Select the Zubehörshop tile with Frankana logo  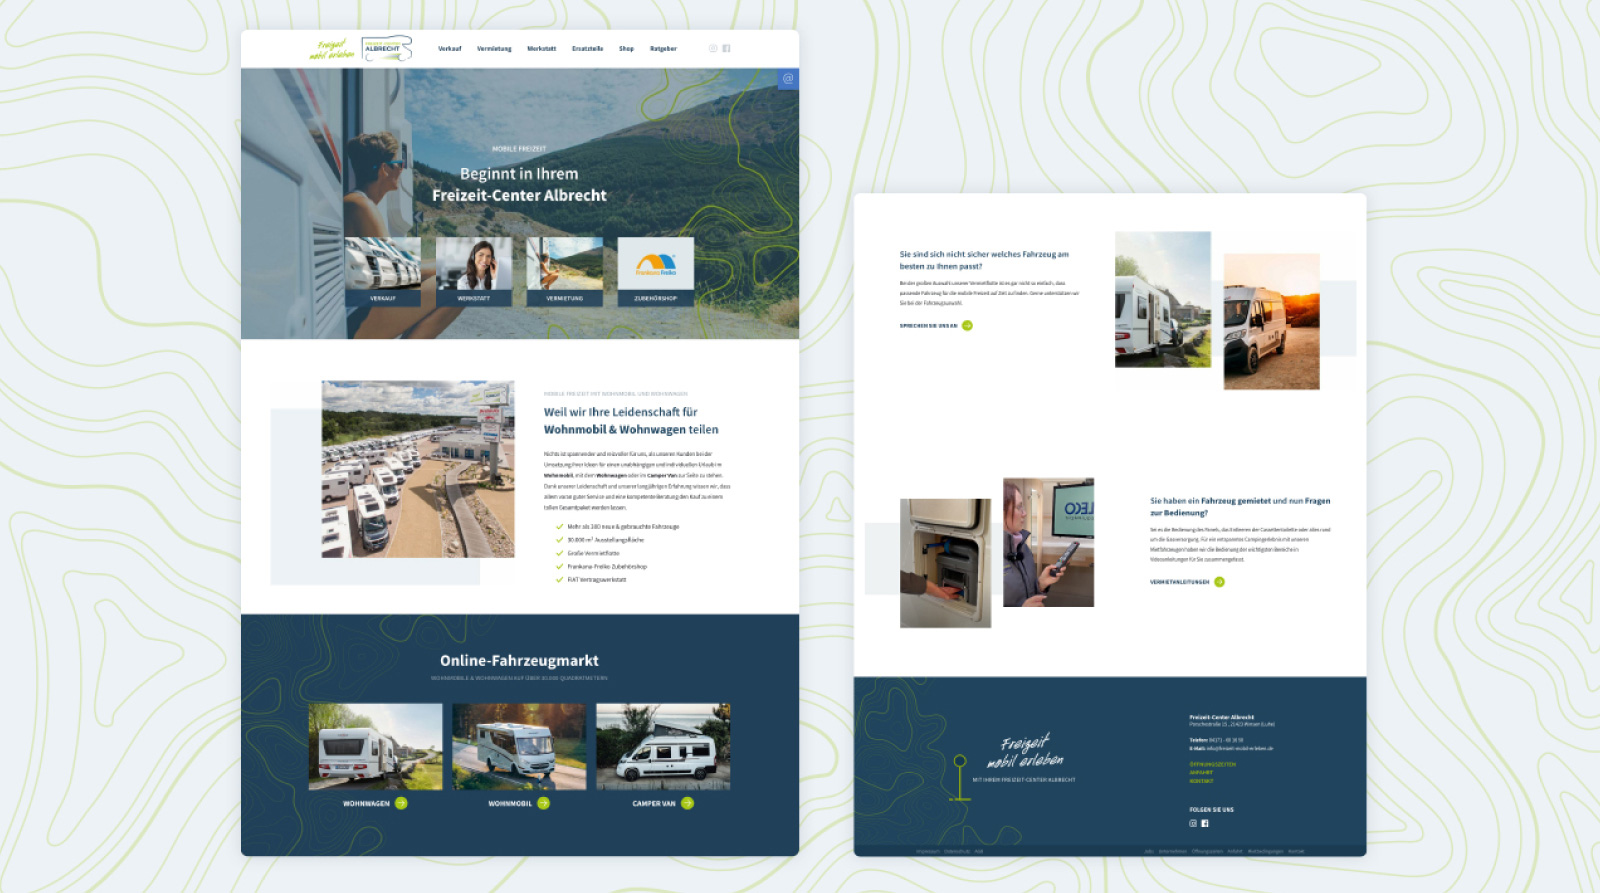pos(655,271)
